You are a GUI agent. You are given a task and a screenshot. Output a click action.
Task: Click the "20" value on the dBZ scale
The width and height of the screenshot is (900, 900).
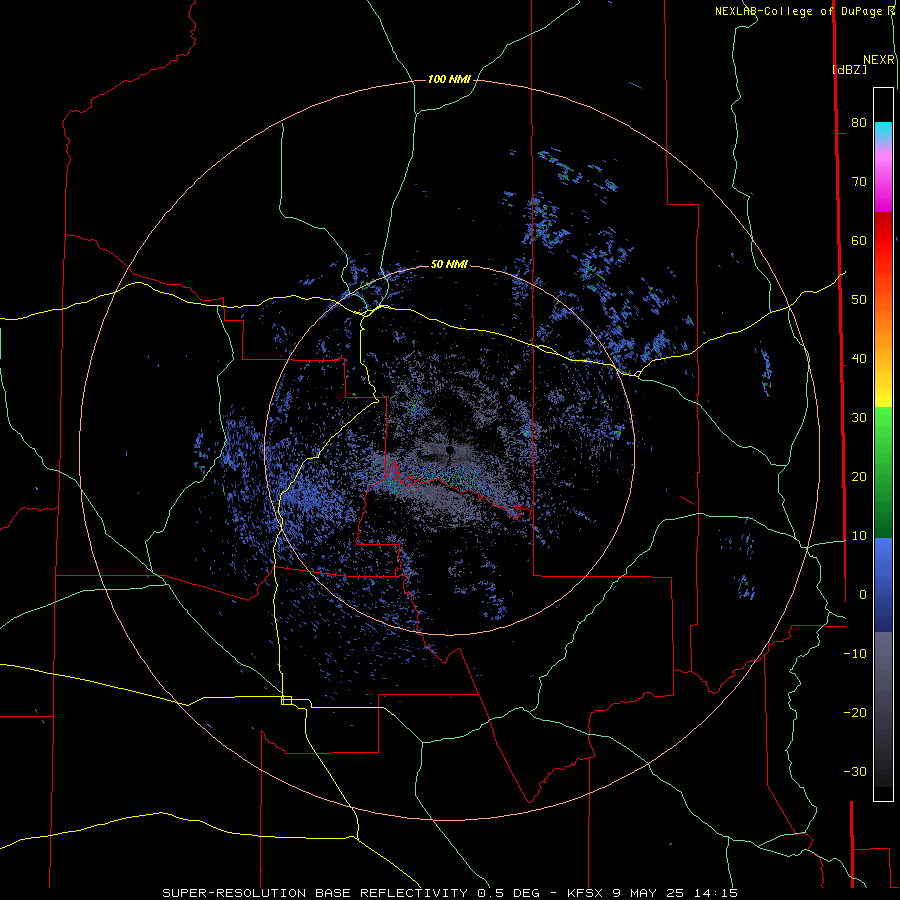[x=859, y=477]
